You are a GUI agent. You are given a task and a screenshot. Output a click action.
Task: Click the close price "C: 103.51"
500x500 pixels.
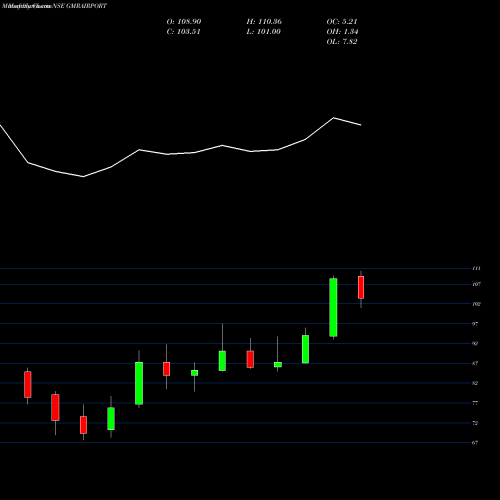(184, 32)
